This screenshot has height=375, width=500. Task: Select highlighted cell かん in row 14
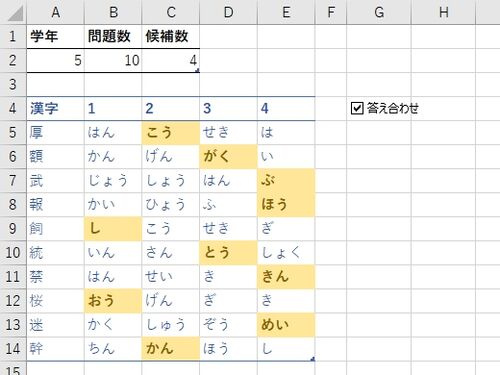pyautogui.click(x=171, y=349)
